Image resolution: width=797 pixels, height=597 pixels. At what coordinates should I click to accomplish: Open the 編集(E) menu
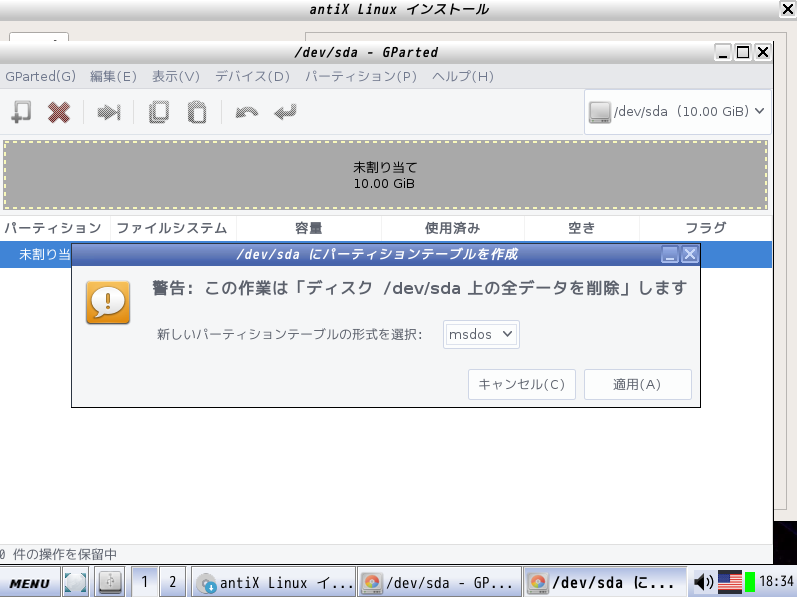pos(113,77)
